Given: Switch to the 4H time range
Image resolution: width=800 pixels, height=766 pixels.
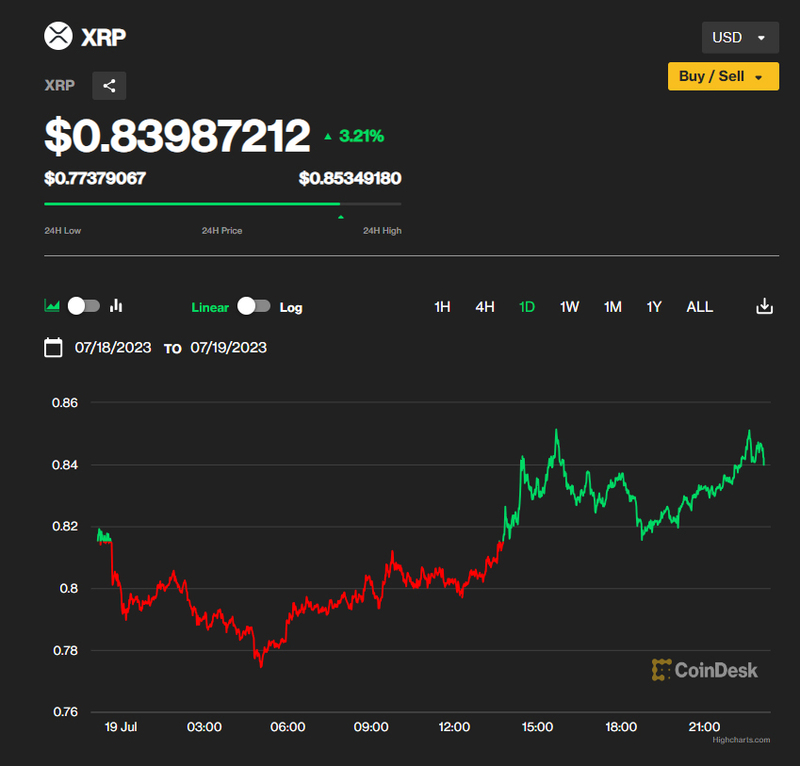Looking at the screenshot, I should click(x=485, y=307).
